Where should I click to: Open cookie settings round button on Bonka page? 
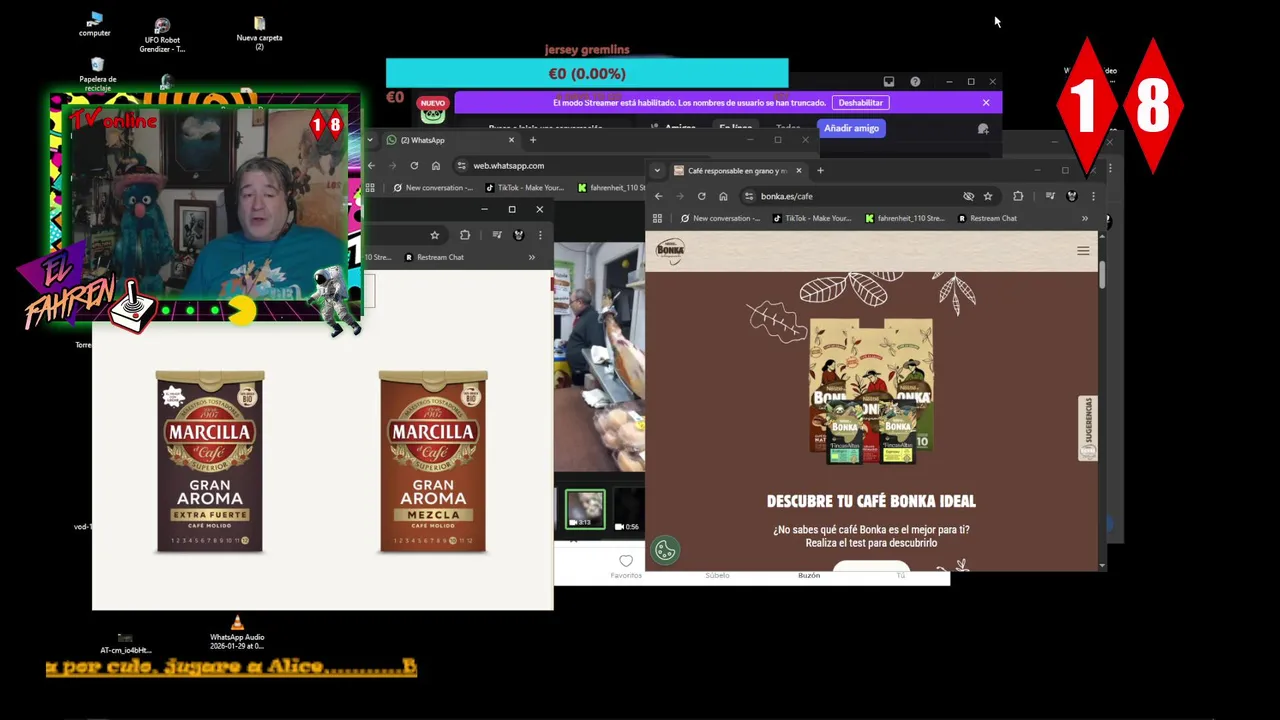pos(665,550)
